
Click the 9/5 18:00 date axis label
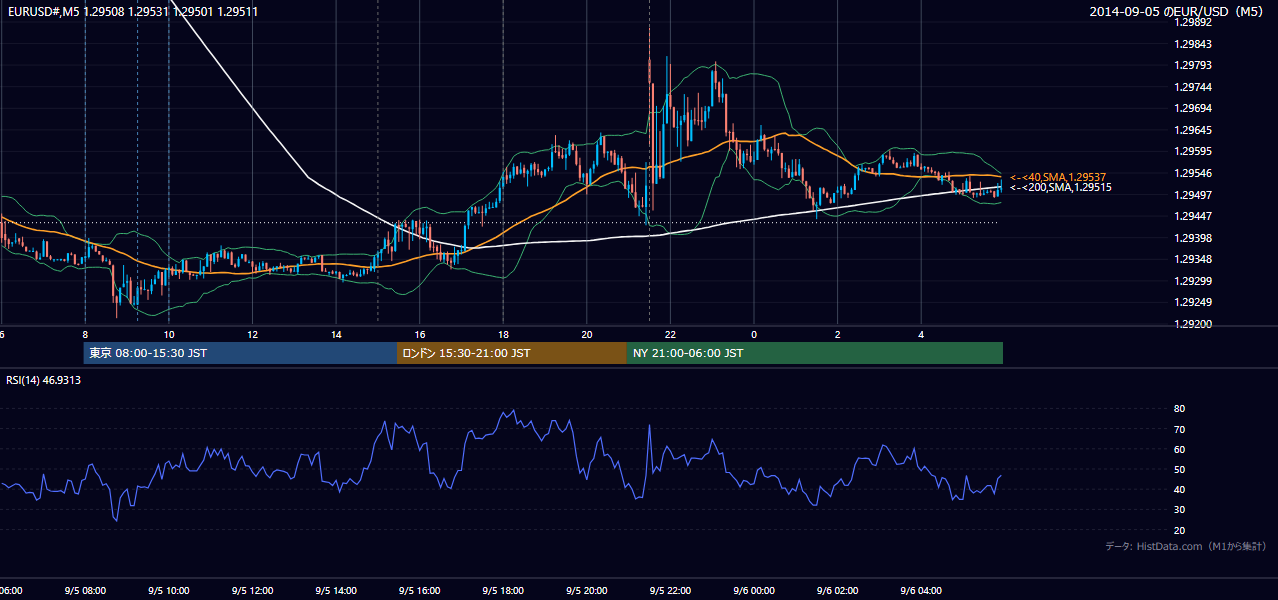503,590
